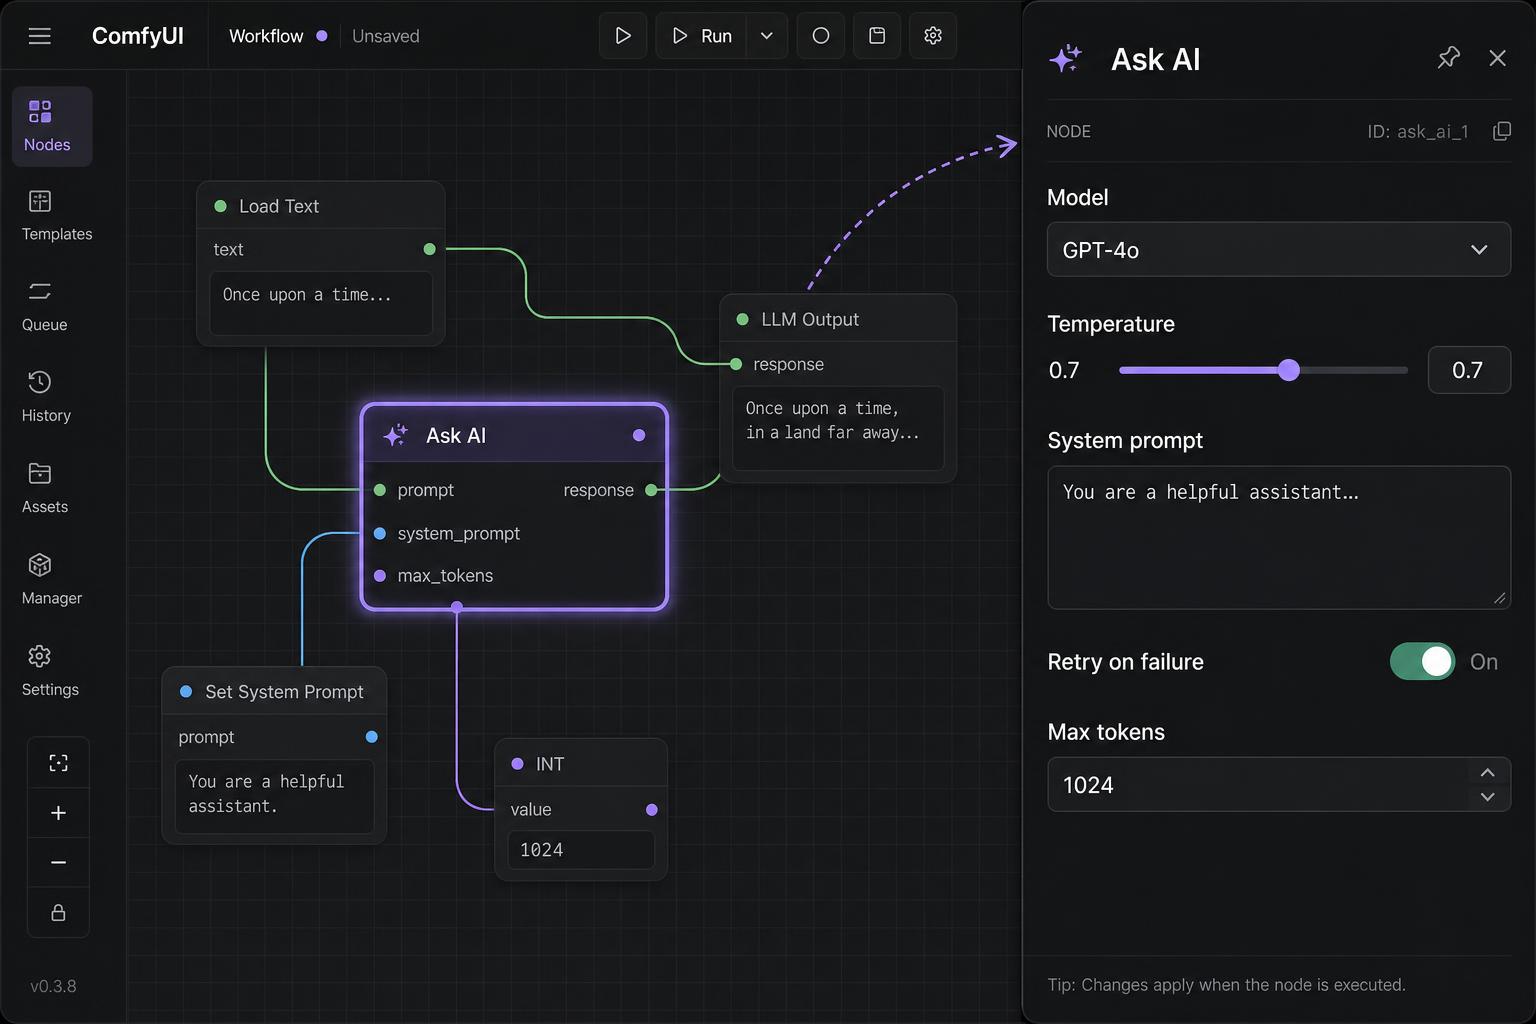Toggle the Retry on failure switch
This screenshot has width=1536, height=1024.
pos(1422,661)
